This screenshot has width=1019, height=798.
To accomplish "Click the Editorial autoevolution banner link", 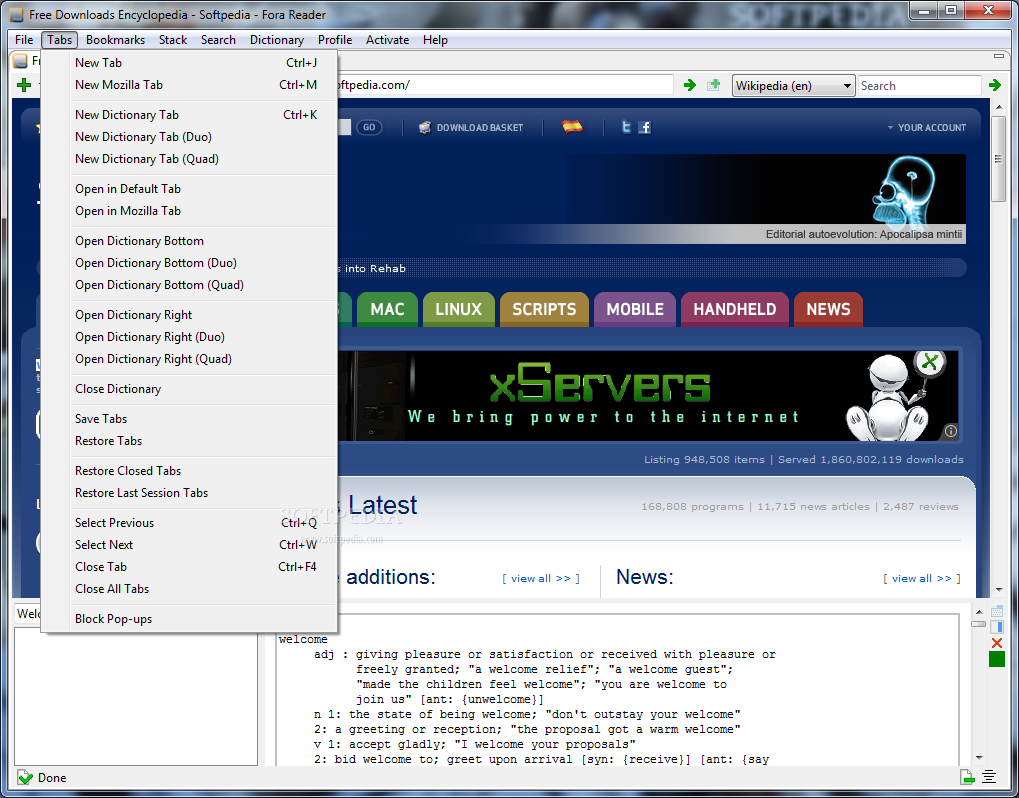I will (864, 234).
